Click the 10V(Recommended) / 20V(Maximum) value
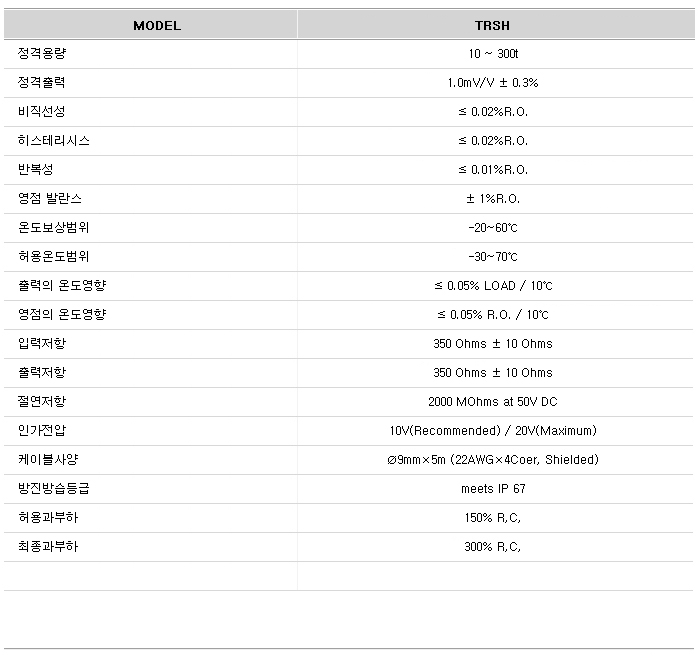 (492, 431)
